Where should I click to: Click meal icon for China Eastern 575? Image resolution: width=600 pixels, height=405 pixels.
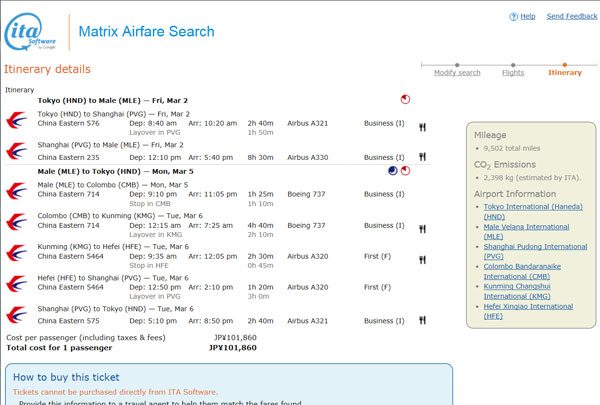tap(422, 320)
